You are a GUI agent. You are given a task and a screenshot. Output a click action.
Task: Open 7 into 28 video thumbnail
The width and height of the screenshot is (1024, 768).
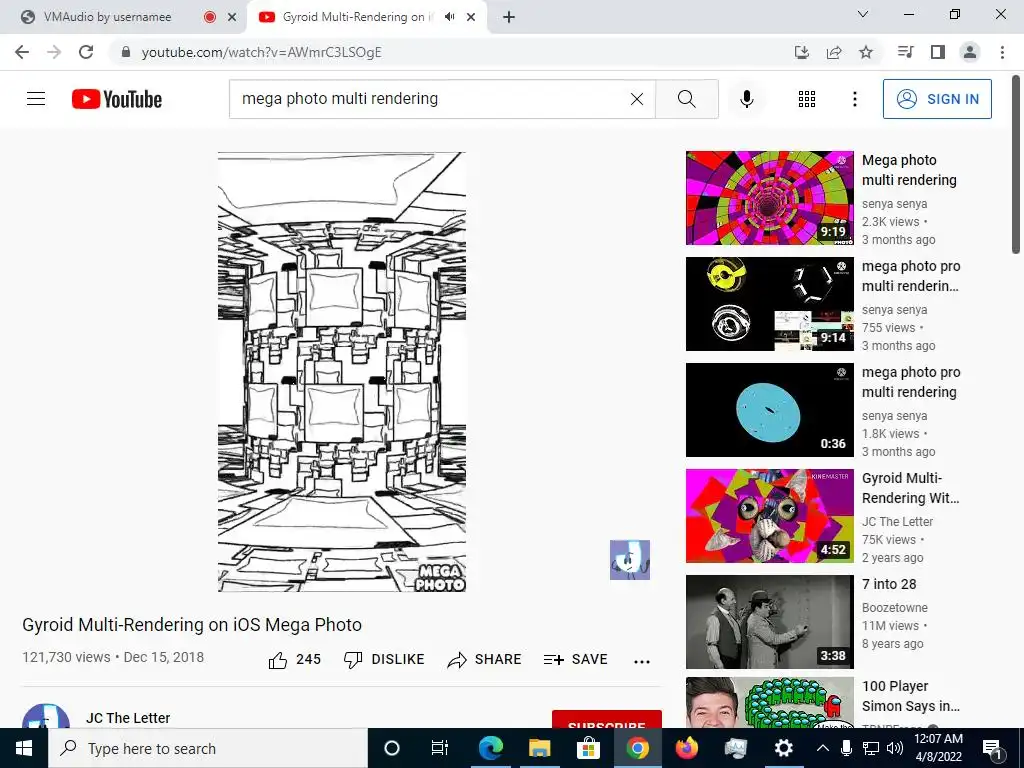[x=769, y=622]
